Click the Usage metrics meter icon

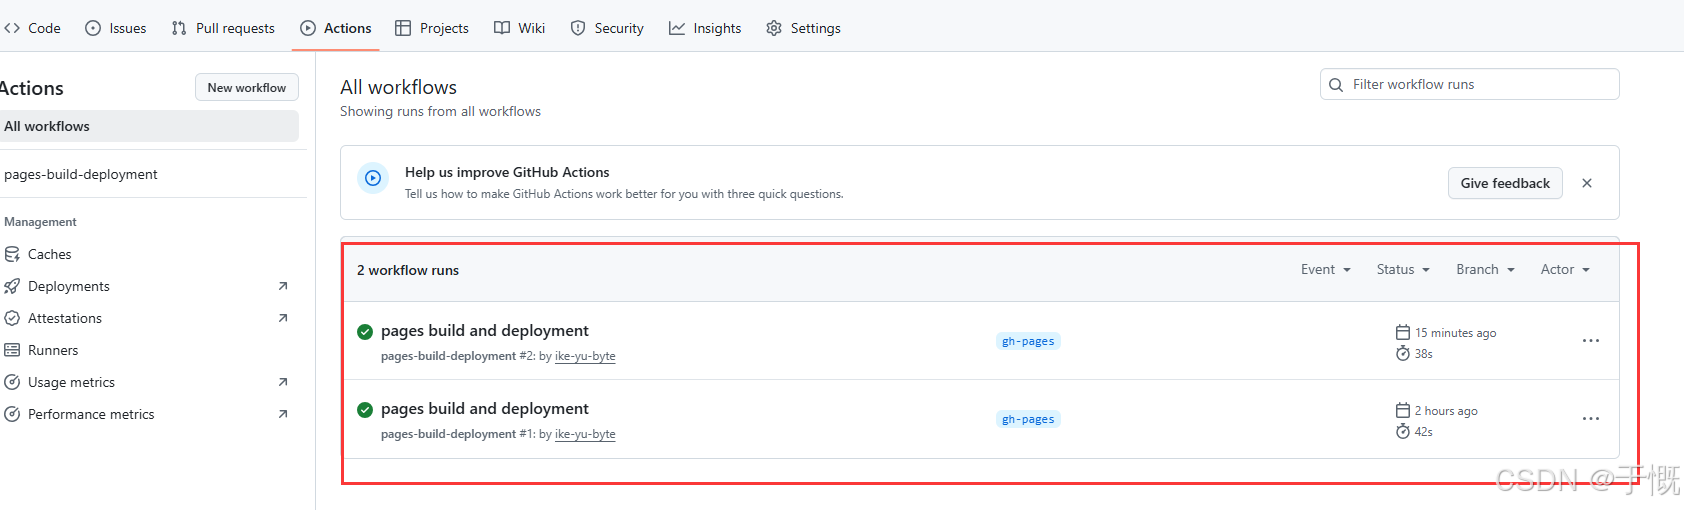click(x=12, y=382)
